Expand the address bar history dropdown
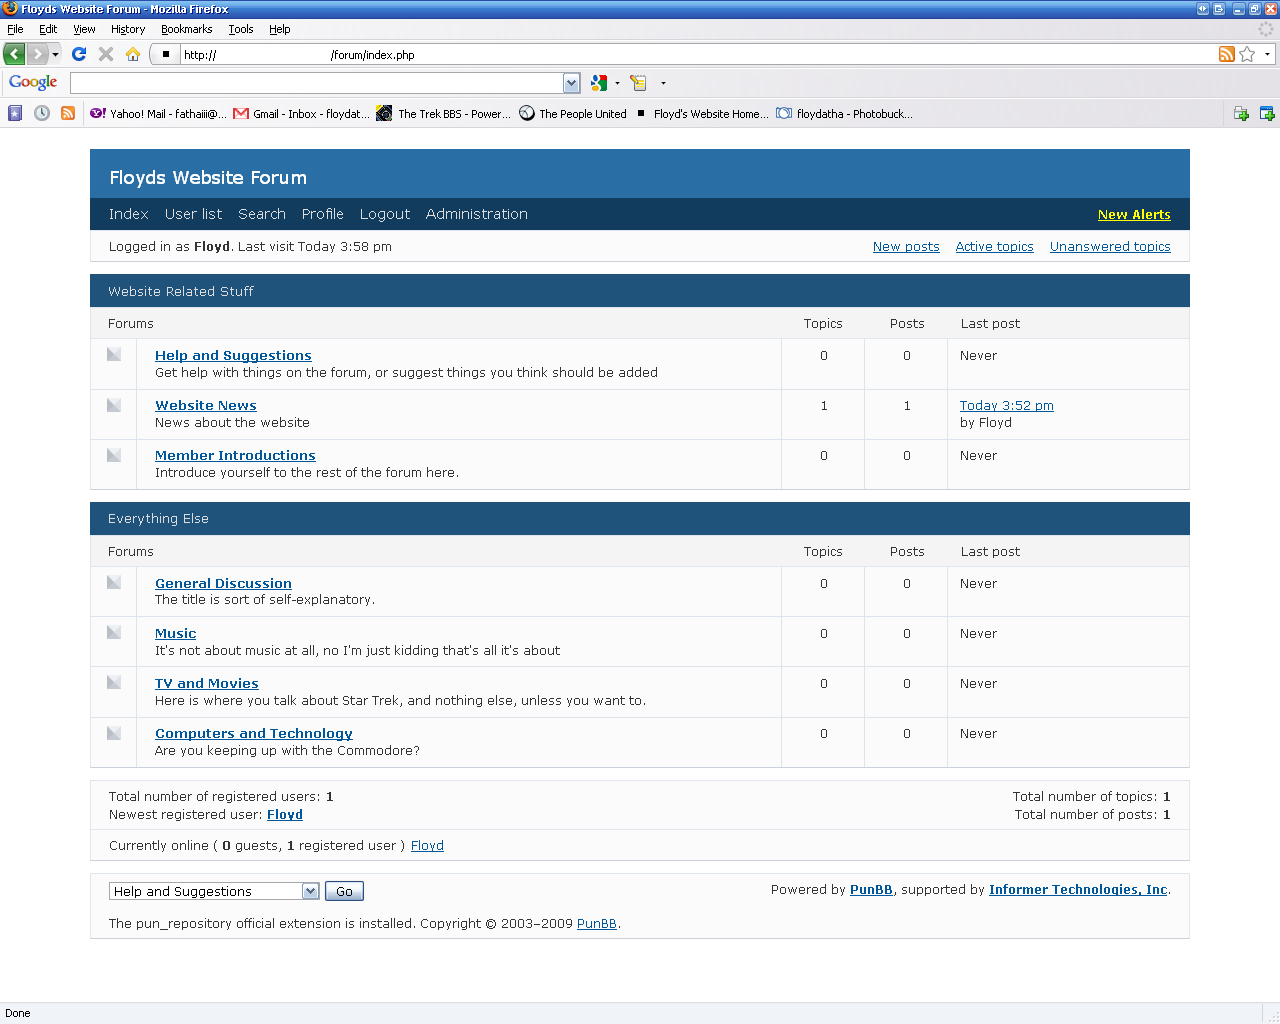This screenshot has height=1024, width=1280. [x=1267, y=54]
